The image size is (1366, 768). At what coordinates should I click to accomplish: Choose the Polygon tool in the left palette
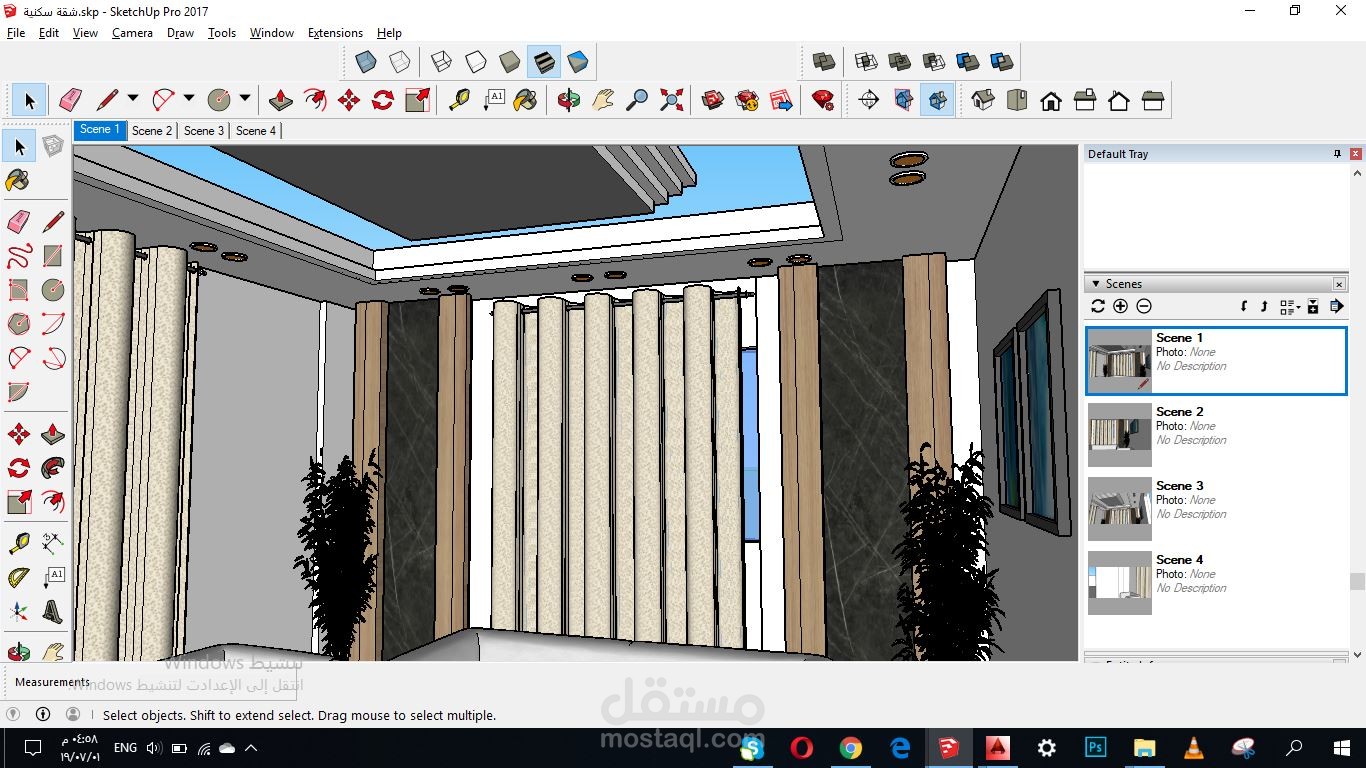[19, 323]
